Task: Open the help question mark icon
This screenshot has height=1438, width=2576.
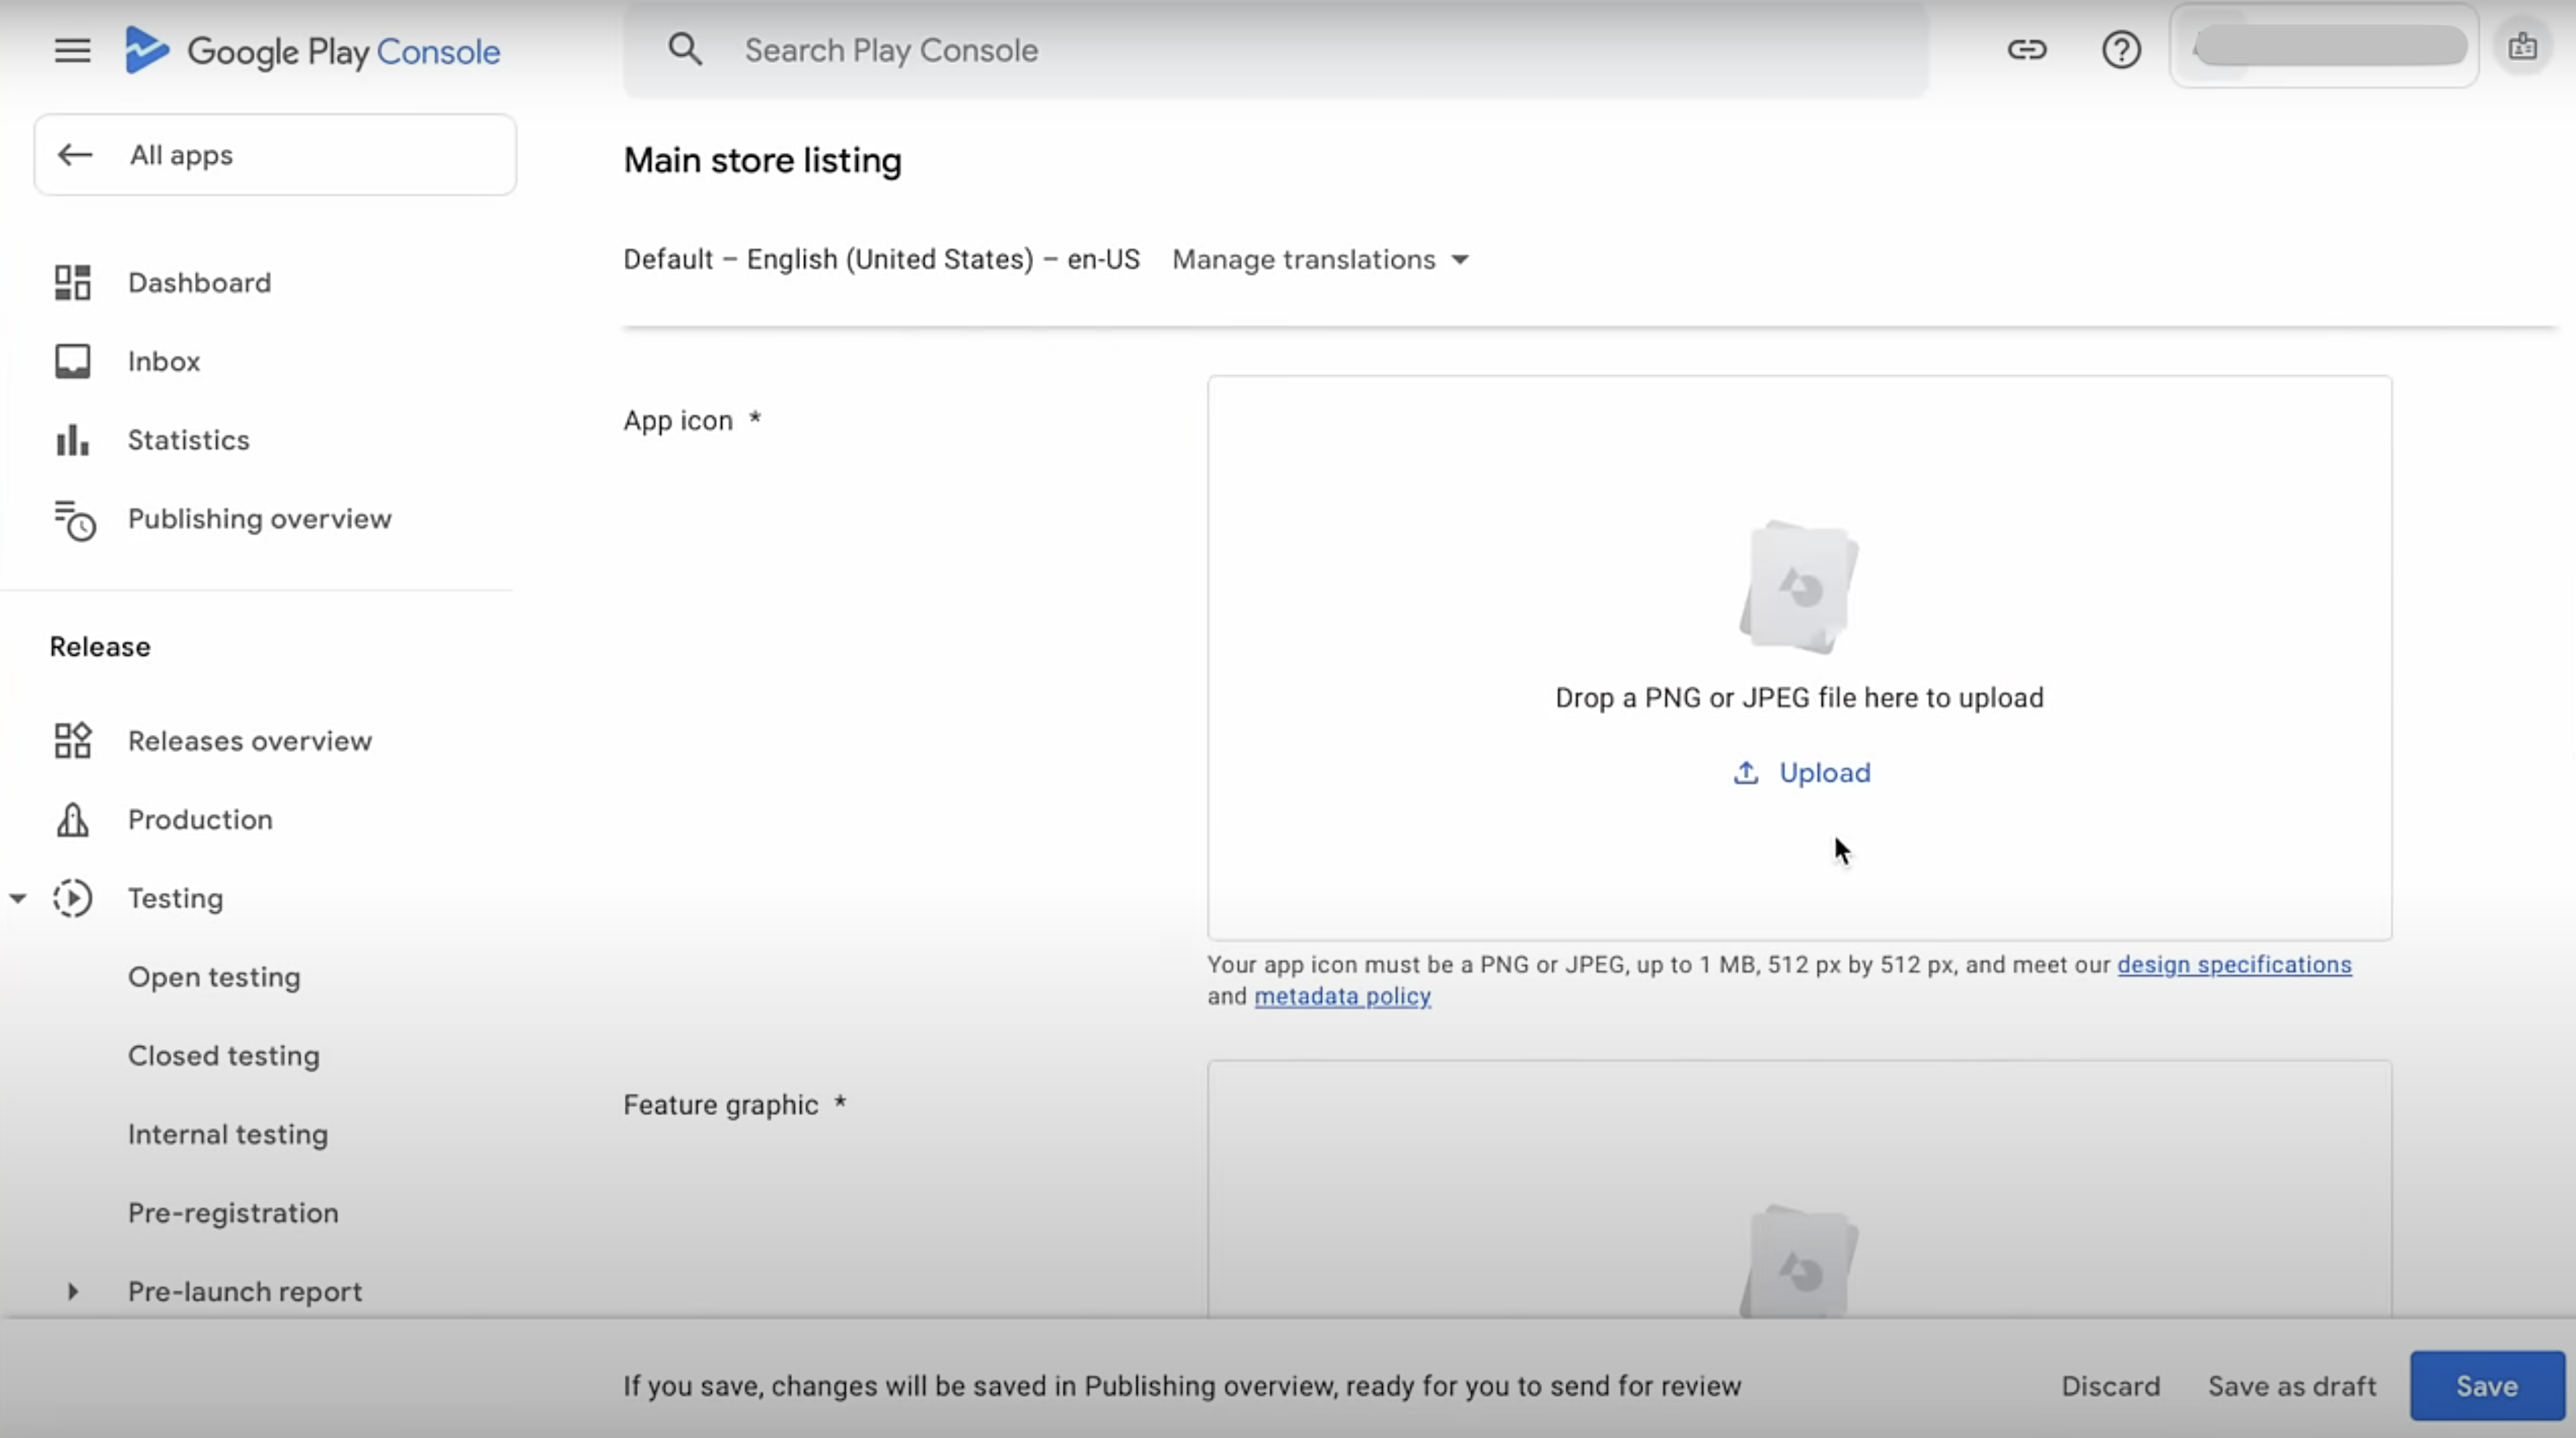Action: (2121, 49)
